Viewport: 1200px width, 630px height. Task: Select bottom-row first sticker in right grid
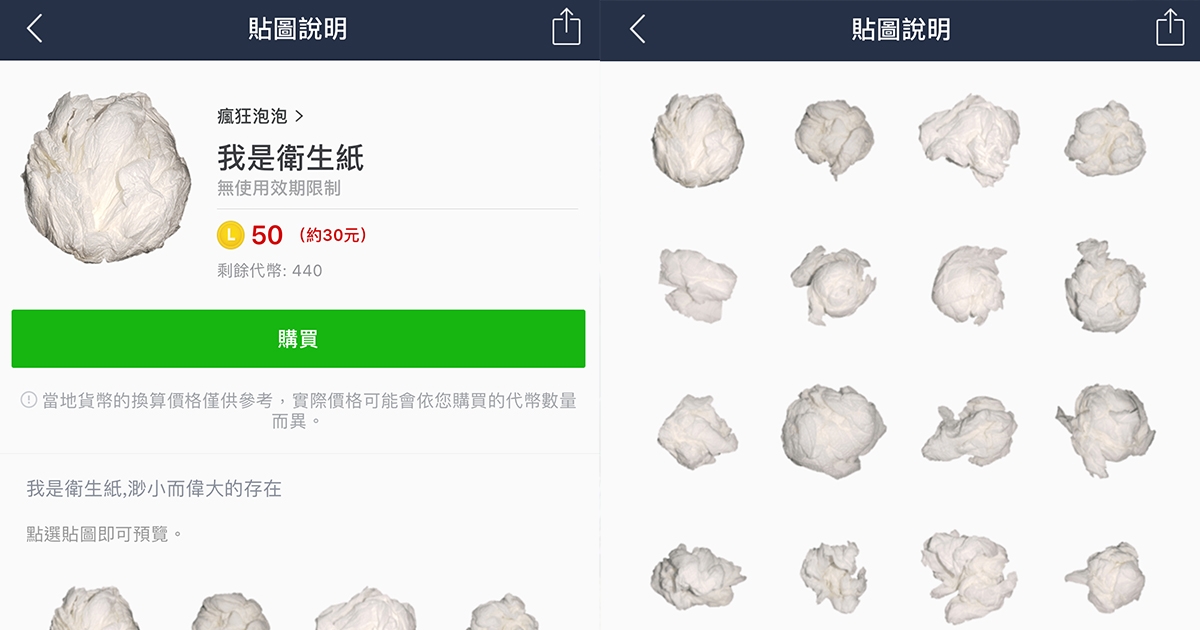(698, 577)
